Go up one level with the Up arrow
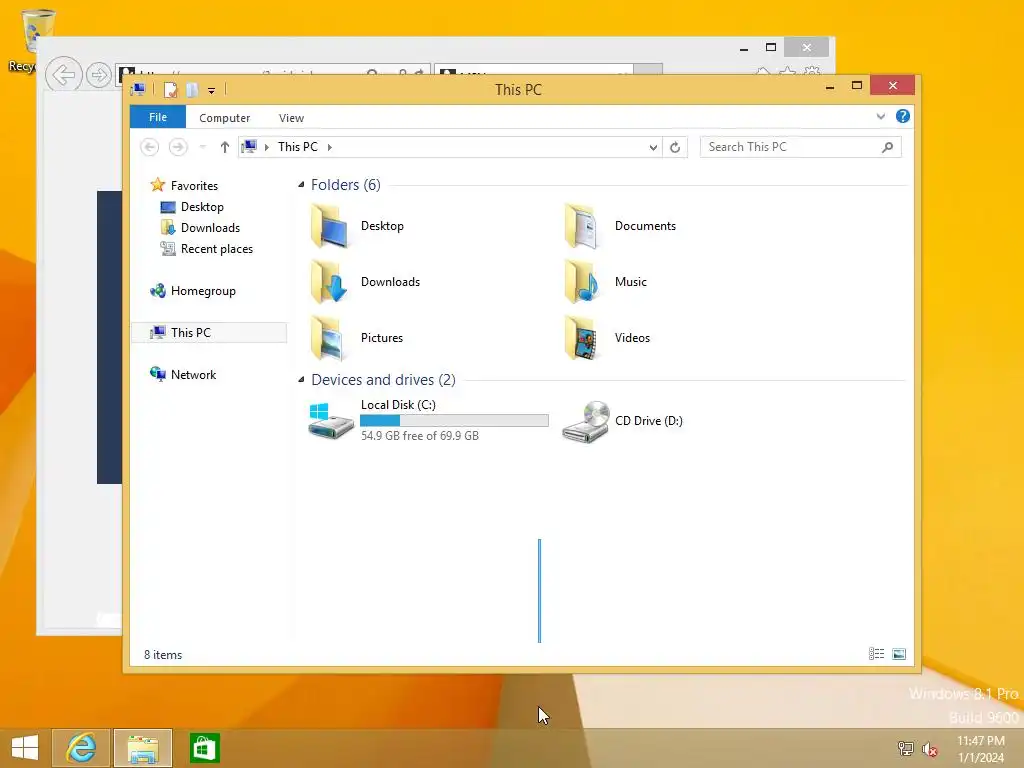This screenshot has width=1024, height=768. click(x=225, y=147)
